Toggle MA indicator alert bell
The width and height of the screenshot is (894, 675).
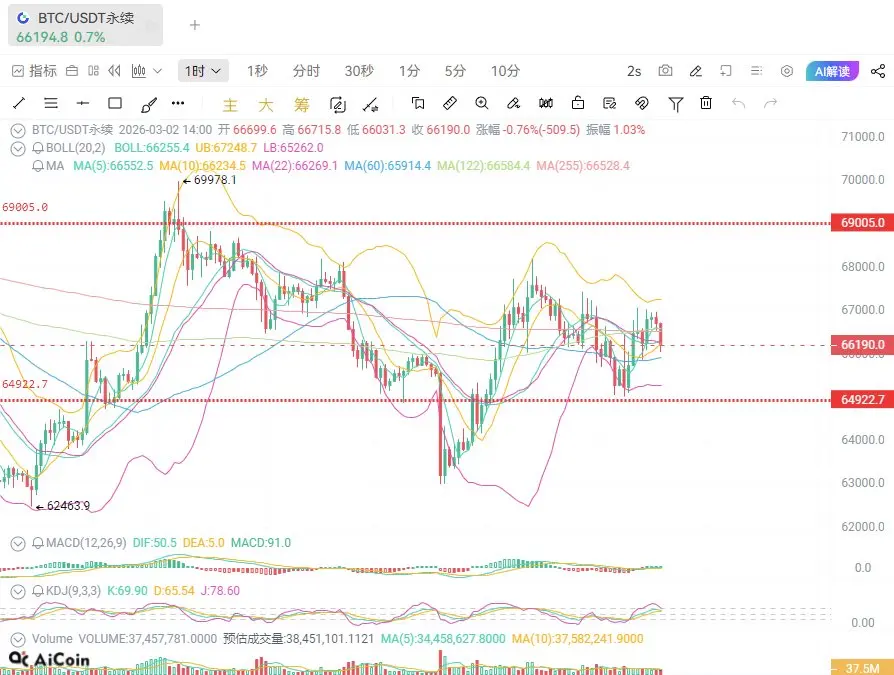click(x=38, y=166)
